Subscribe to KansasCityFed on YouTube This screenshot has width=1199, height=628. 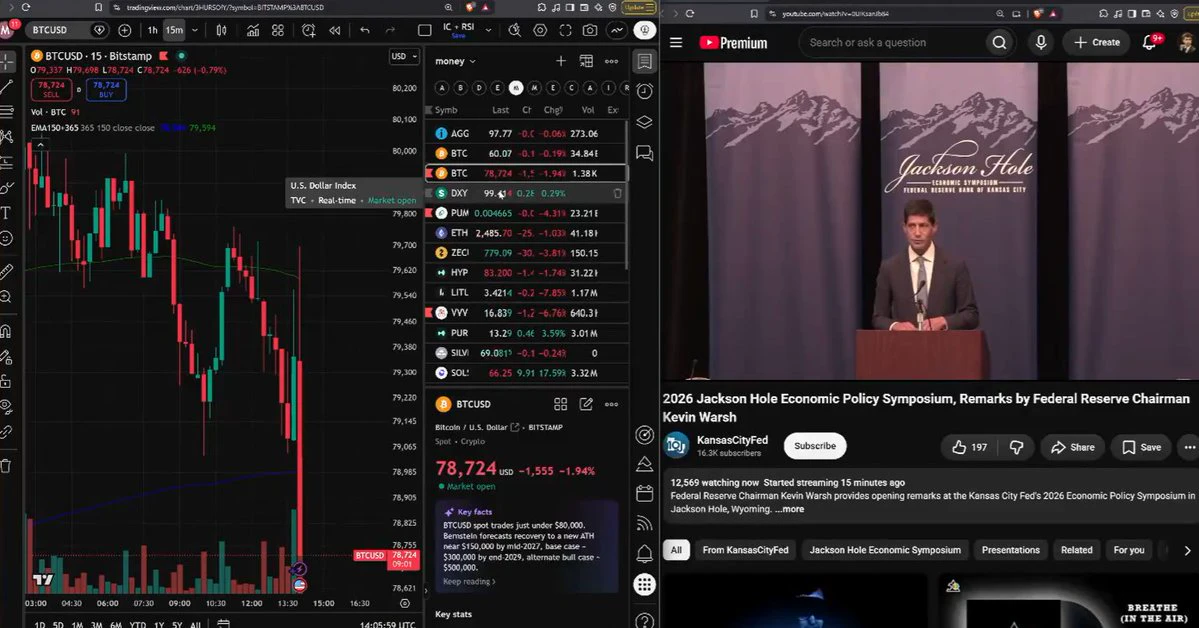tap(815, 446)
